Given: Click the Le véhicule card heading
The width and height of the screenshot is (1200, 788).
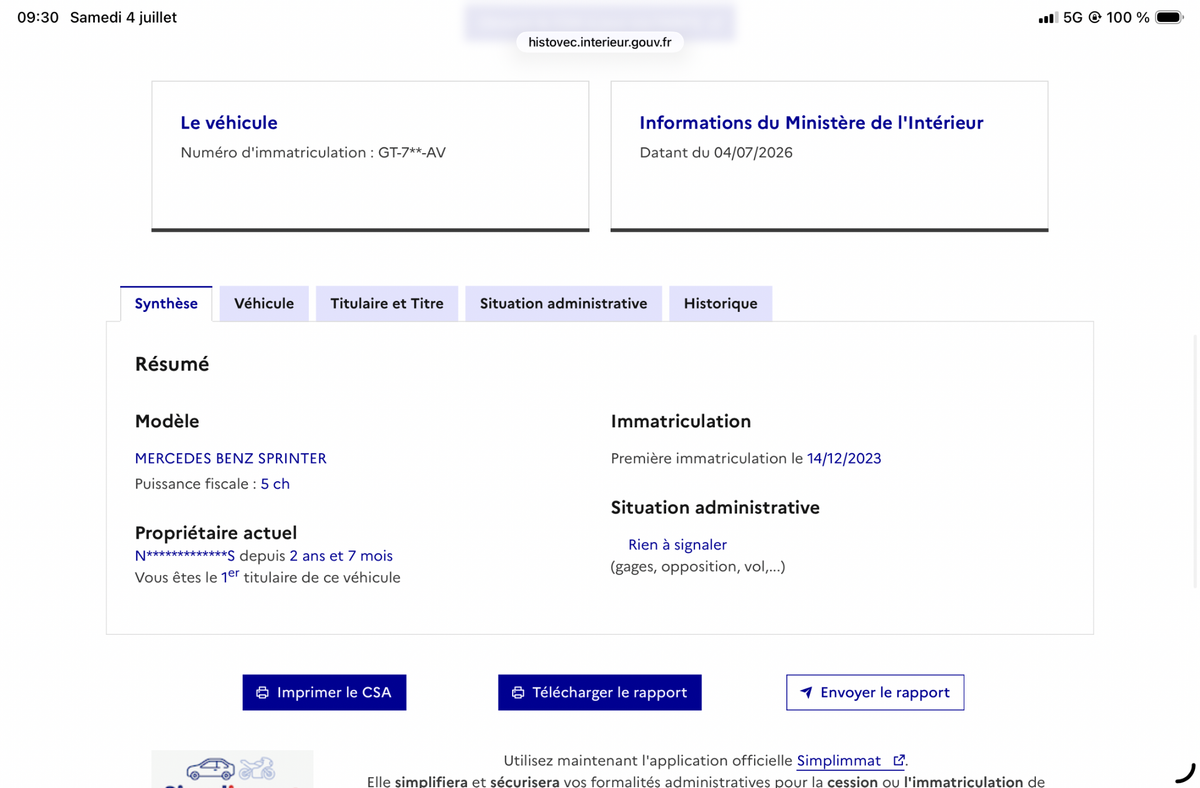Looking at the screenshot, I should 229,123.
